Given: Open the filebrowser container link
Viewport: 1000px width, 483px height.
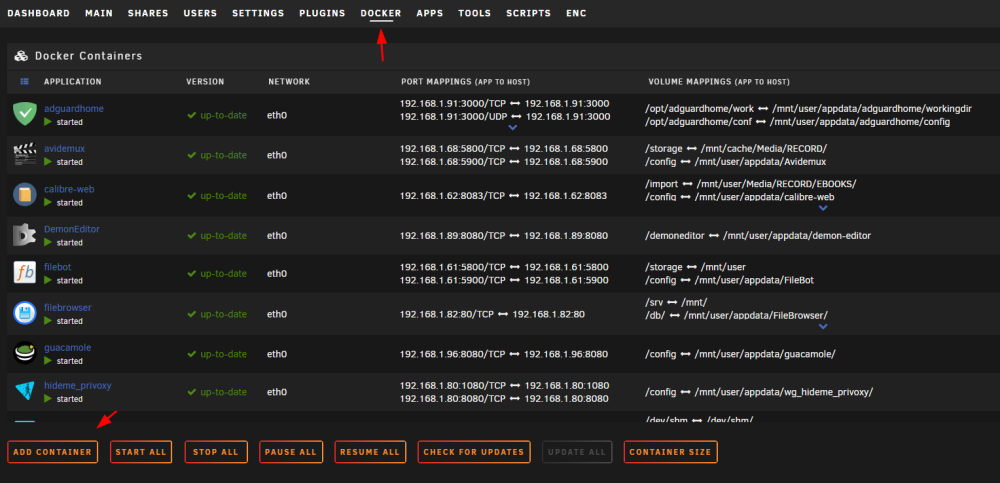Looking at the screenshot, I should (x=68, y=308).
